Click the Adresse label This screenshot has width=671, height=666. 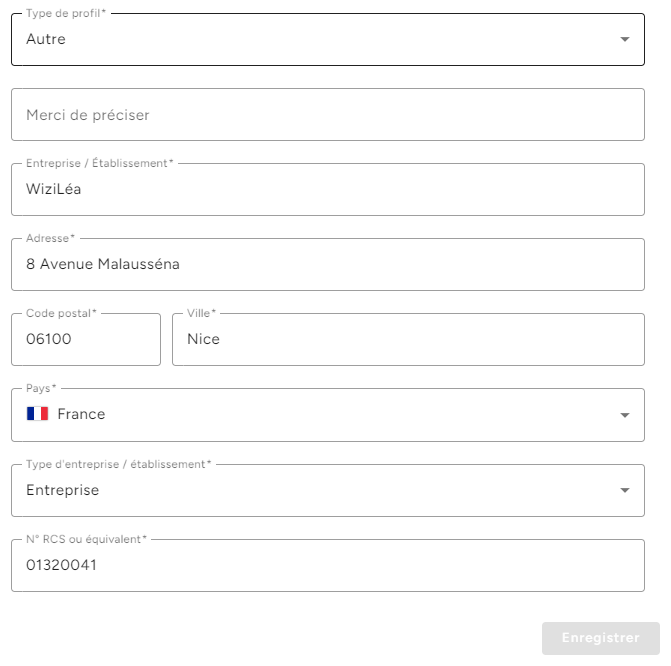[x=50, y=238]
